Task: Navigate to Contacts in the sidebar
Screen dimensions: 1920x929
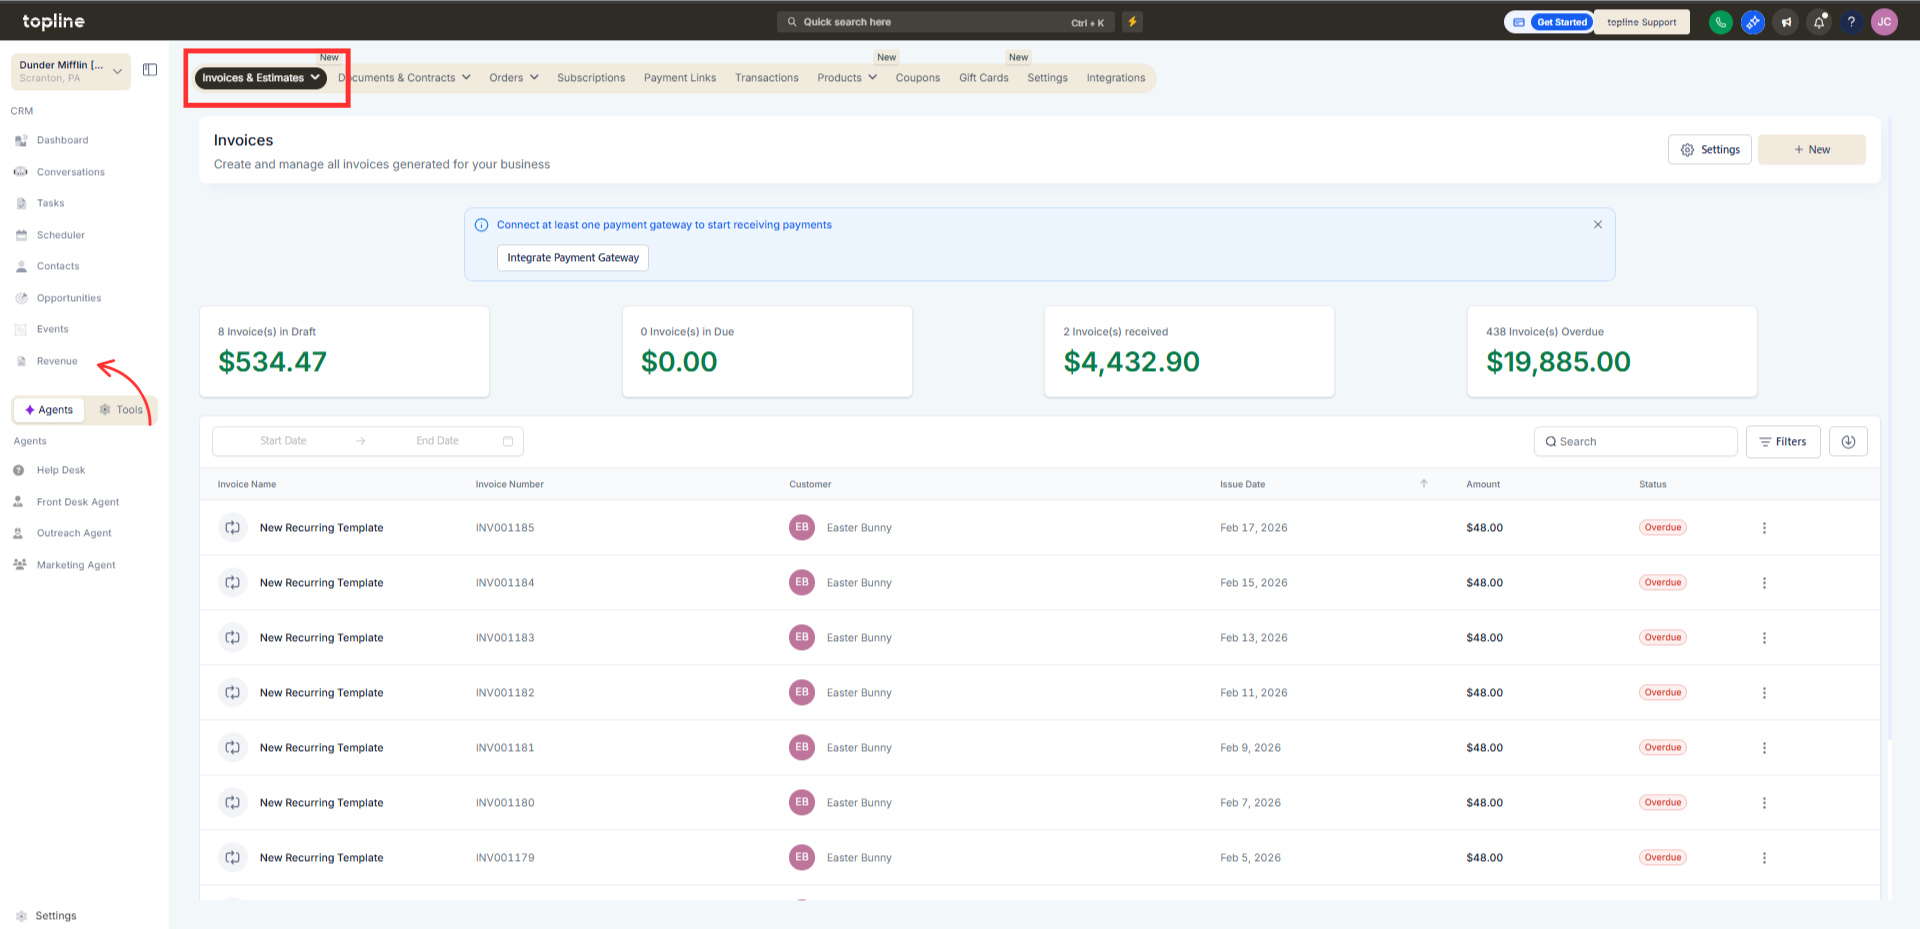Action: (57, 266)
